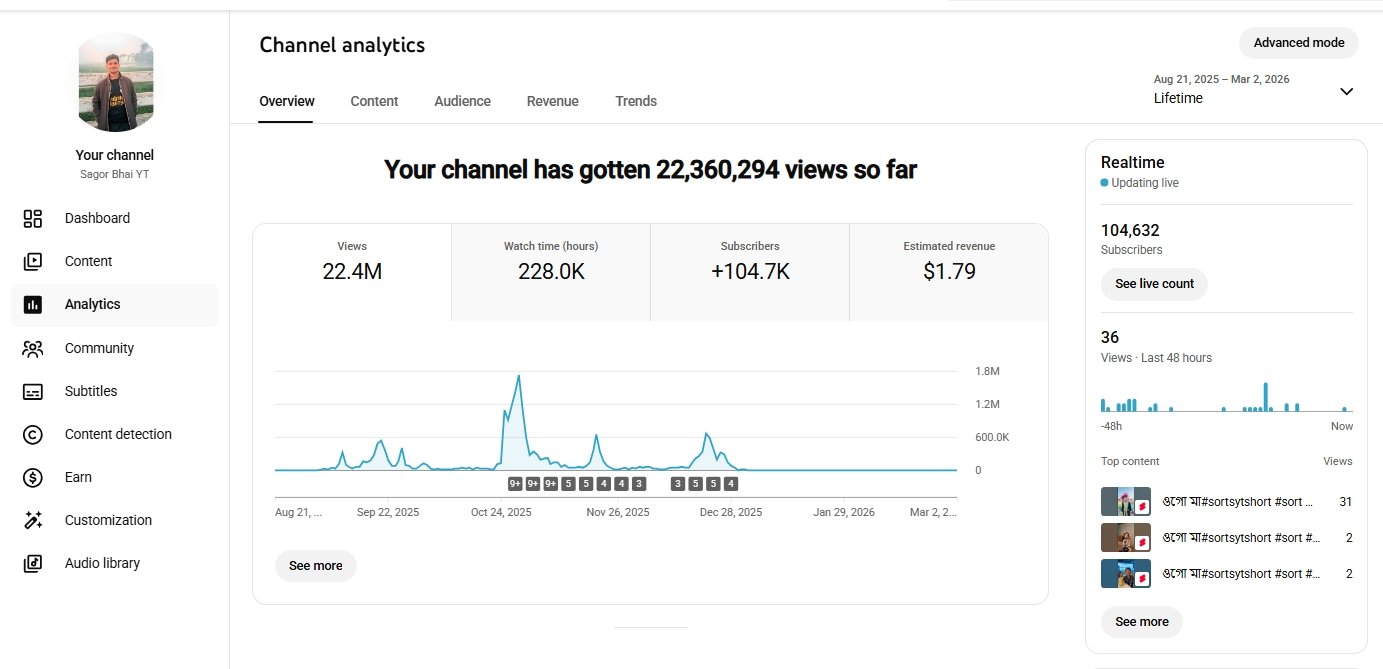
Task: Click the first 9+ marker under chart
Action: coord(515,484)
